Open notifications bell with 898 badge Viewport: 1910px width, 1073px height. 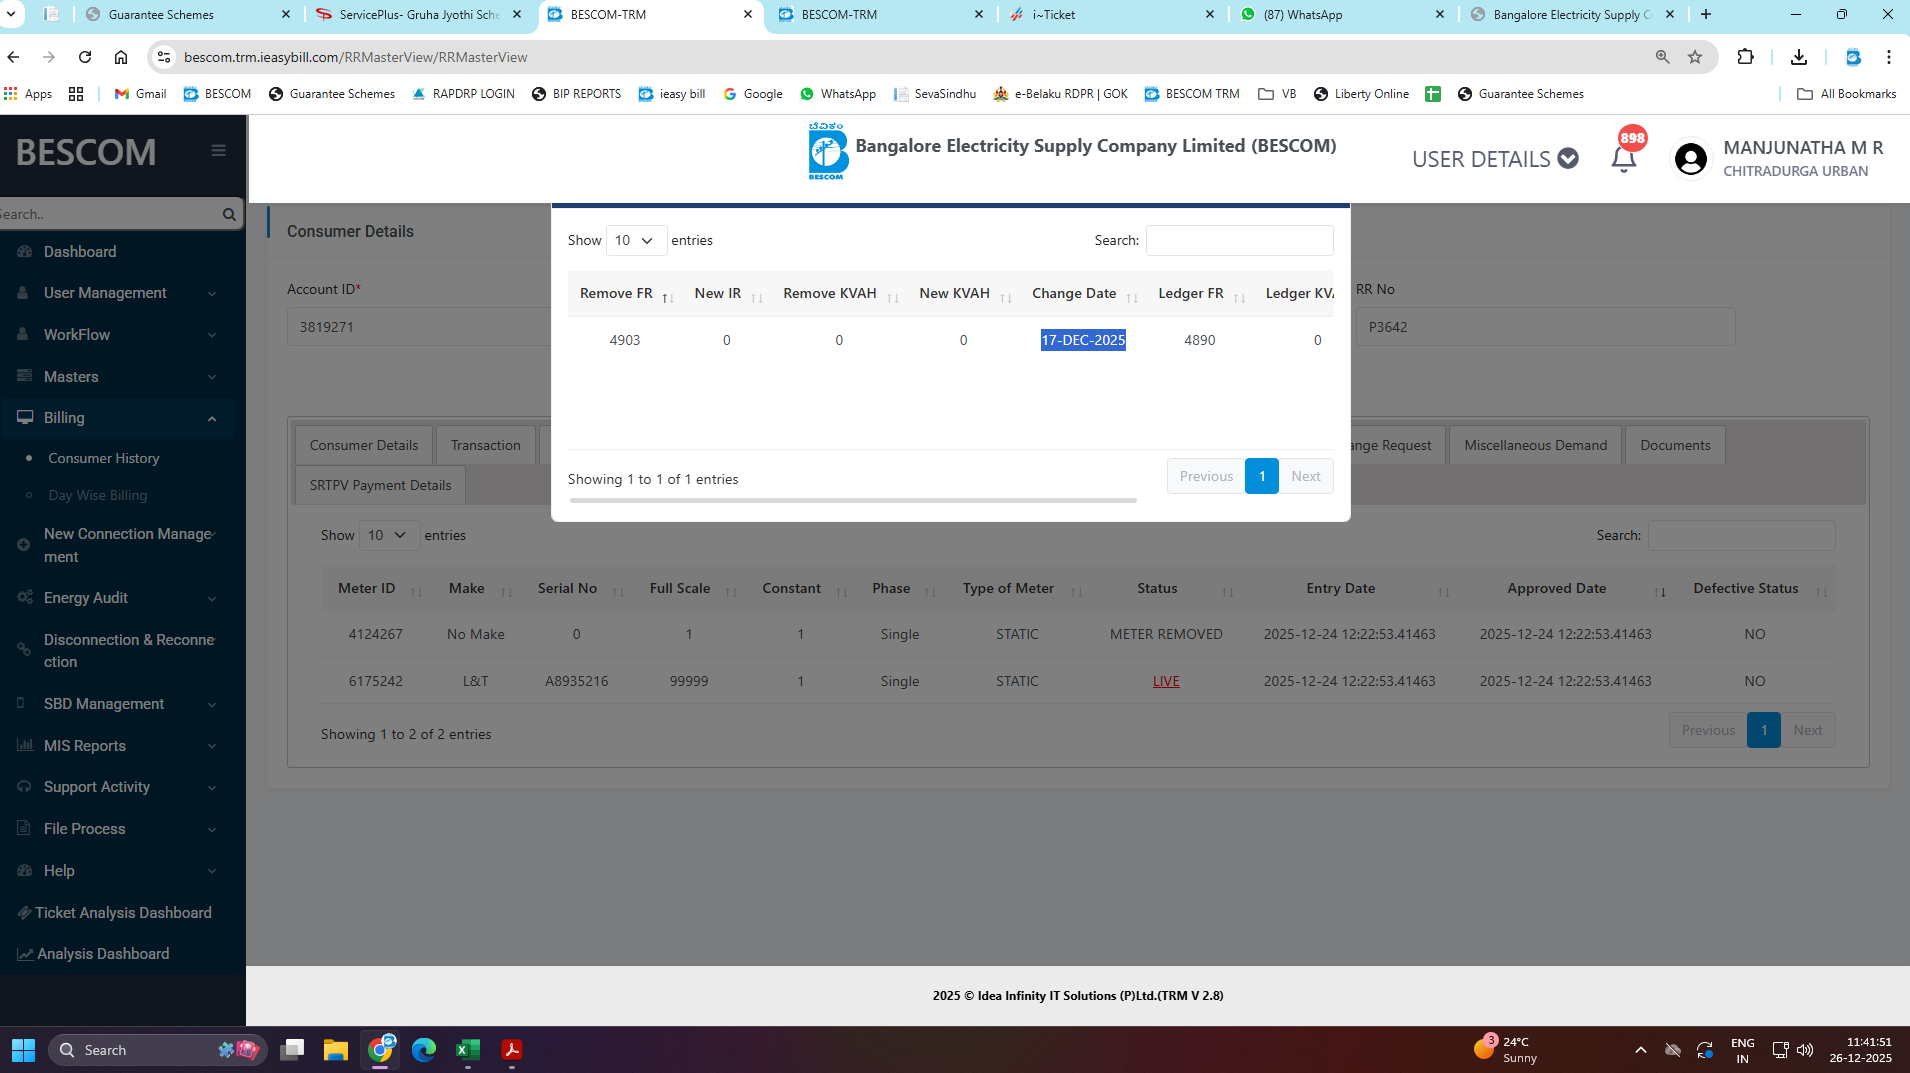click(1624, 158)
